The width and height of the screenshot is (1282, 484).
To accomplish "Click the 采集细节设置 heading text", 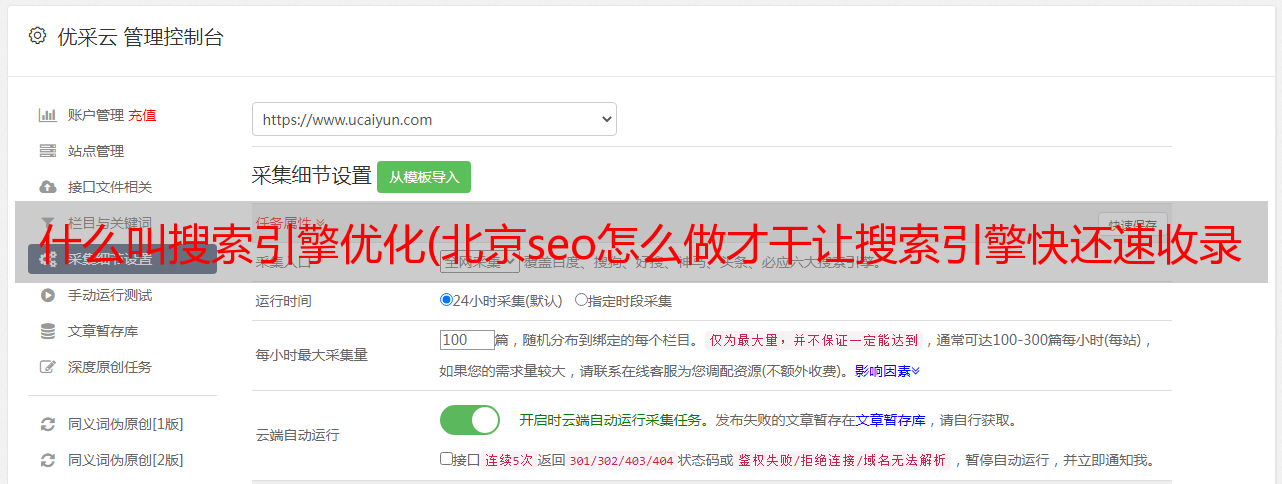I will [312, 176].
